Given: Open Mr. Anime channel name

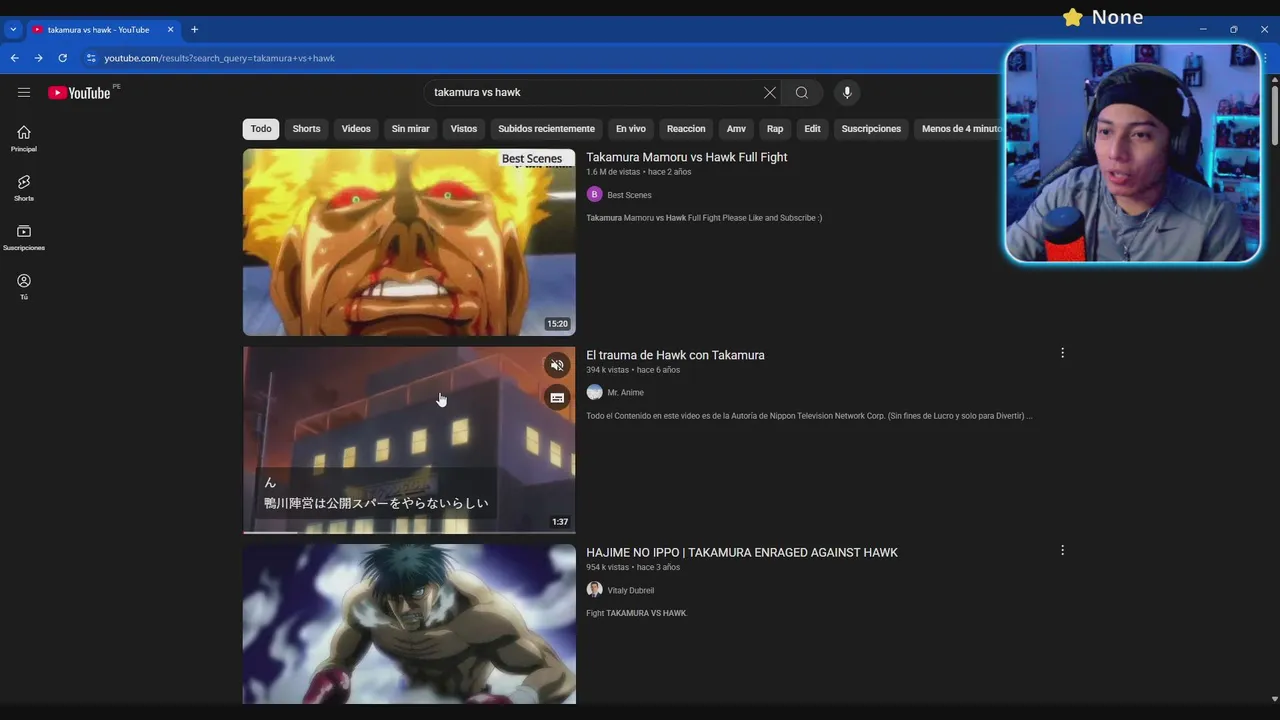Looking at the screenshot, I should 625,392.
